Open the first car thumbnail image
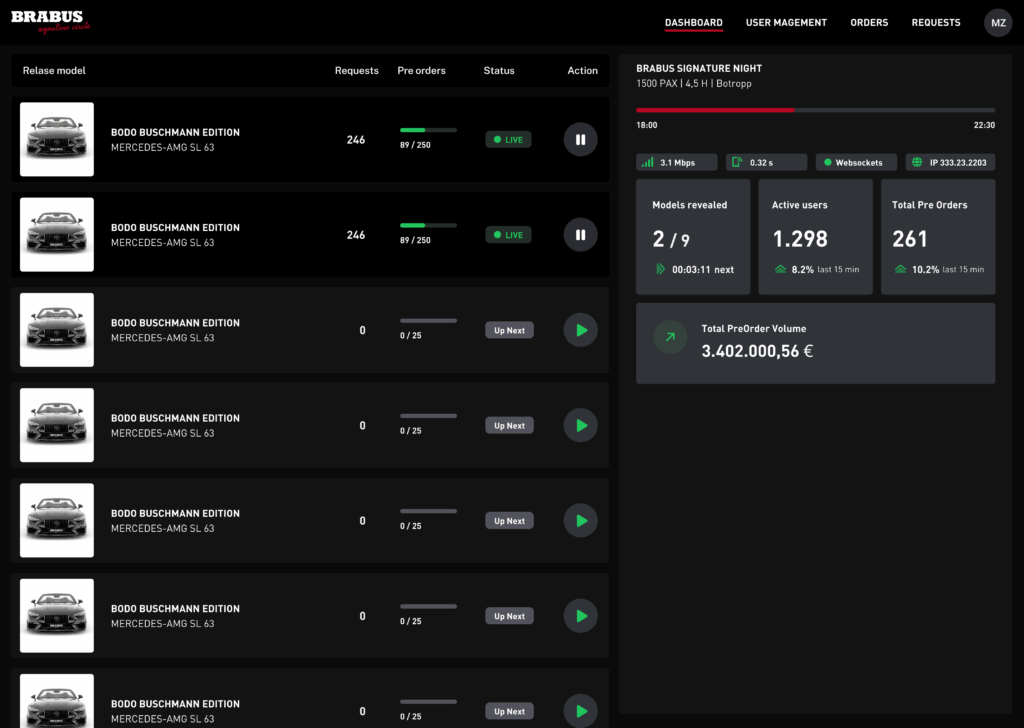1024x728 pixels. [x=57, y=139]
